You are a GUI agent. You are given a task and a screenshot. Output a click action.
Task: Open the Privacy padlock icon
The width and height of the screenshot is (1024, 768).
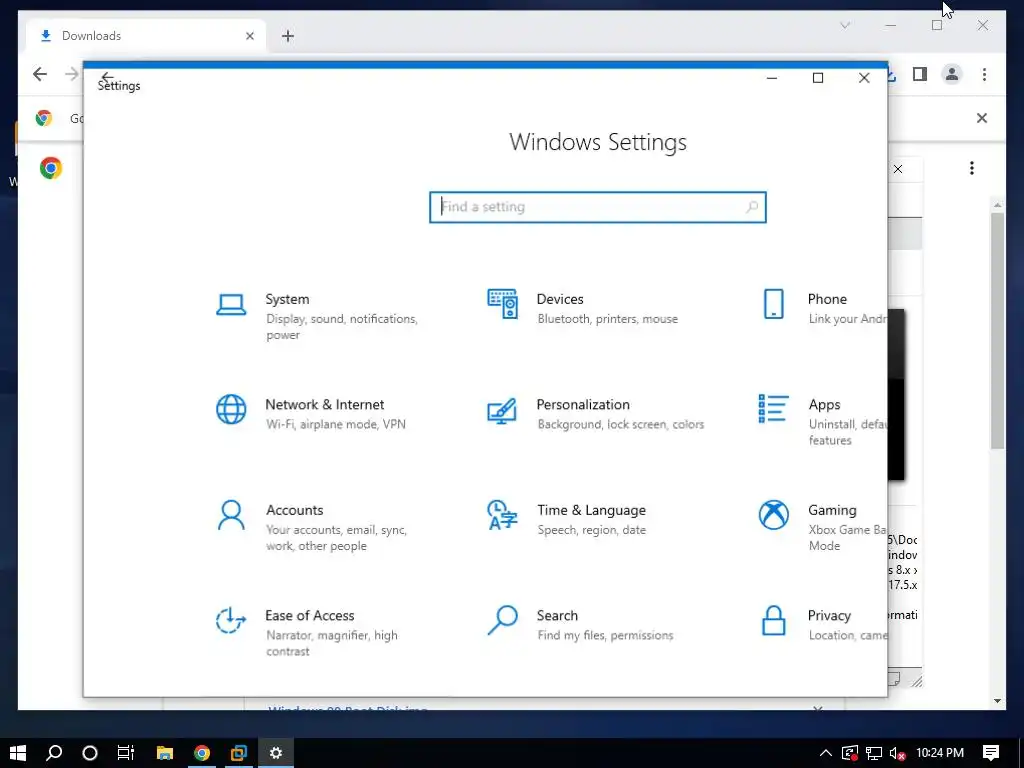tap(773, 620)
